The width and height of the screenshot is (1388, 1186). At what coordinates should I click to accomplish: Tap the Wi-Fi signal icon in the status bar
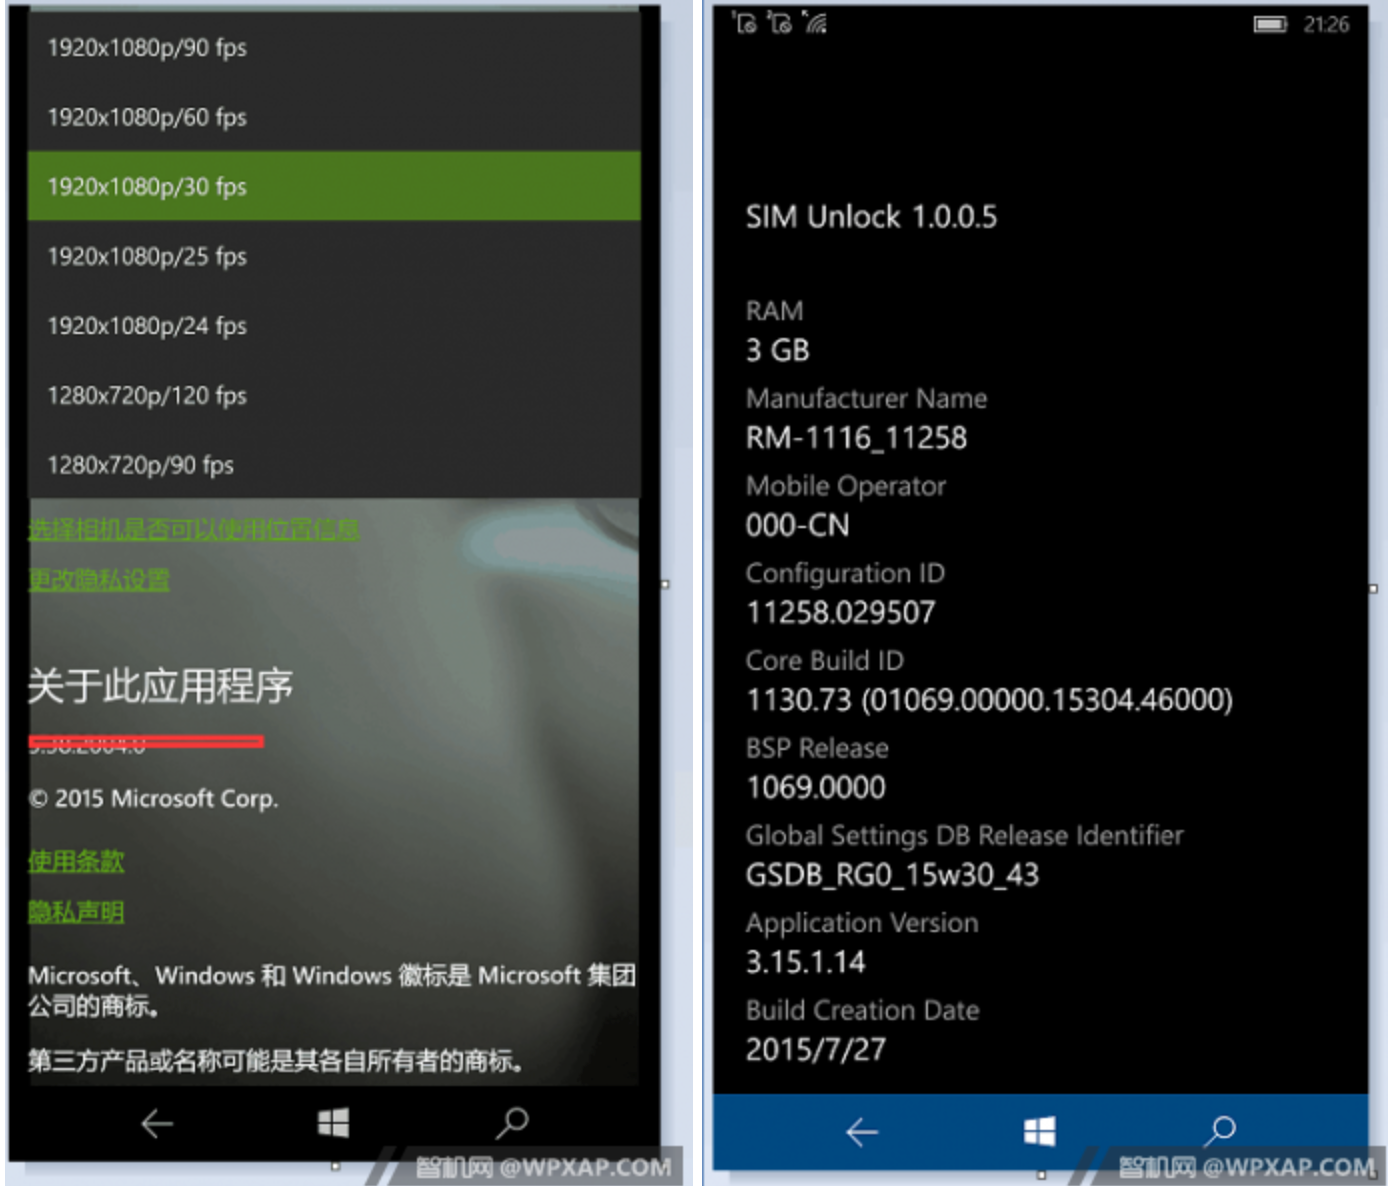pos(816,23)
